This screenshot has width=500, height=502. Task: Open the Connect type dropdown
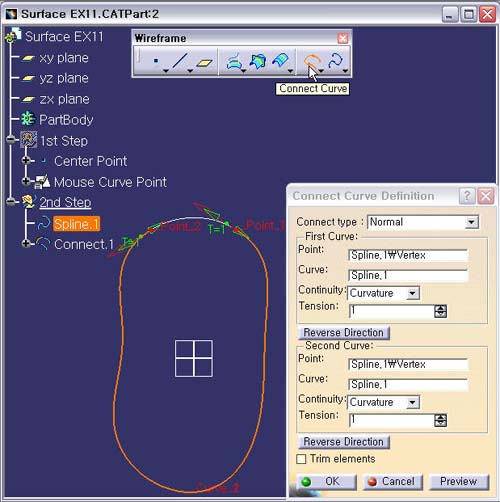pos(471,222)
